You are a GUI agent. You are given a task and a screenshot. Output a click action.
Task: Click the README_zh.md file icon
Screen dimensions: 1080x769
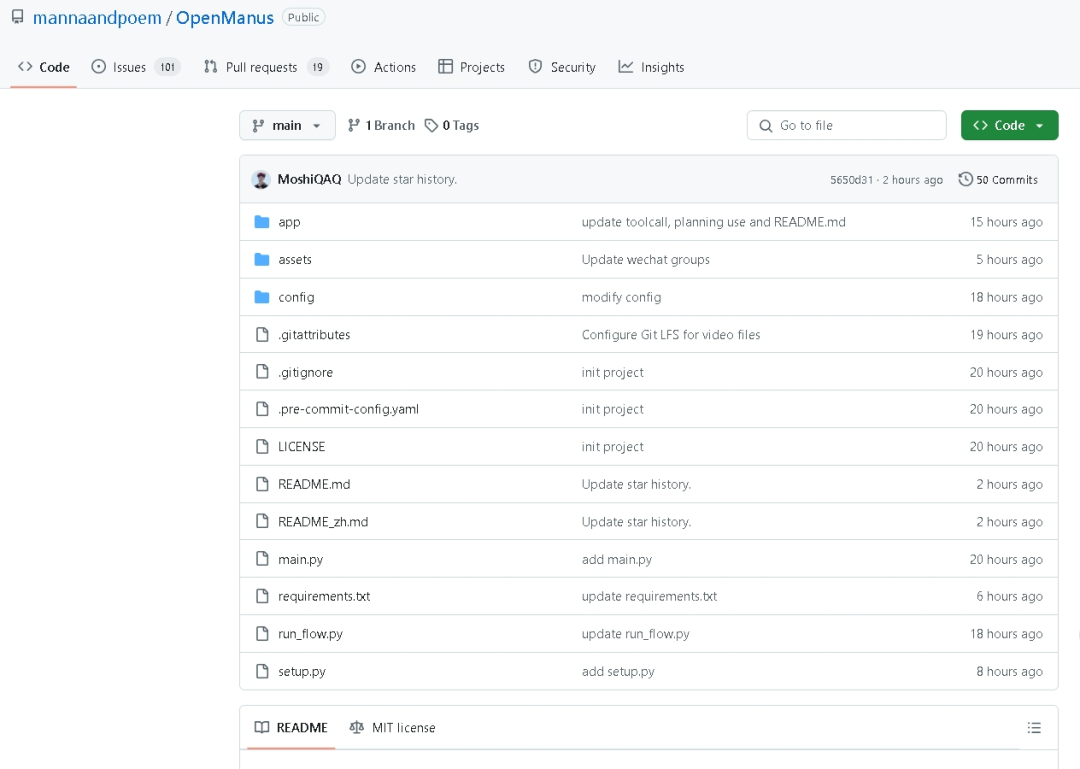262,522
